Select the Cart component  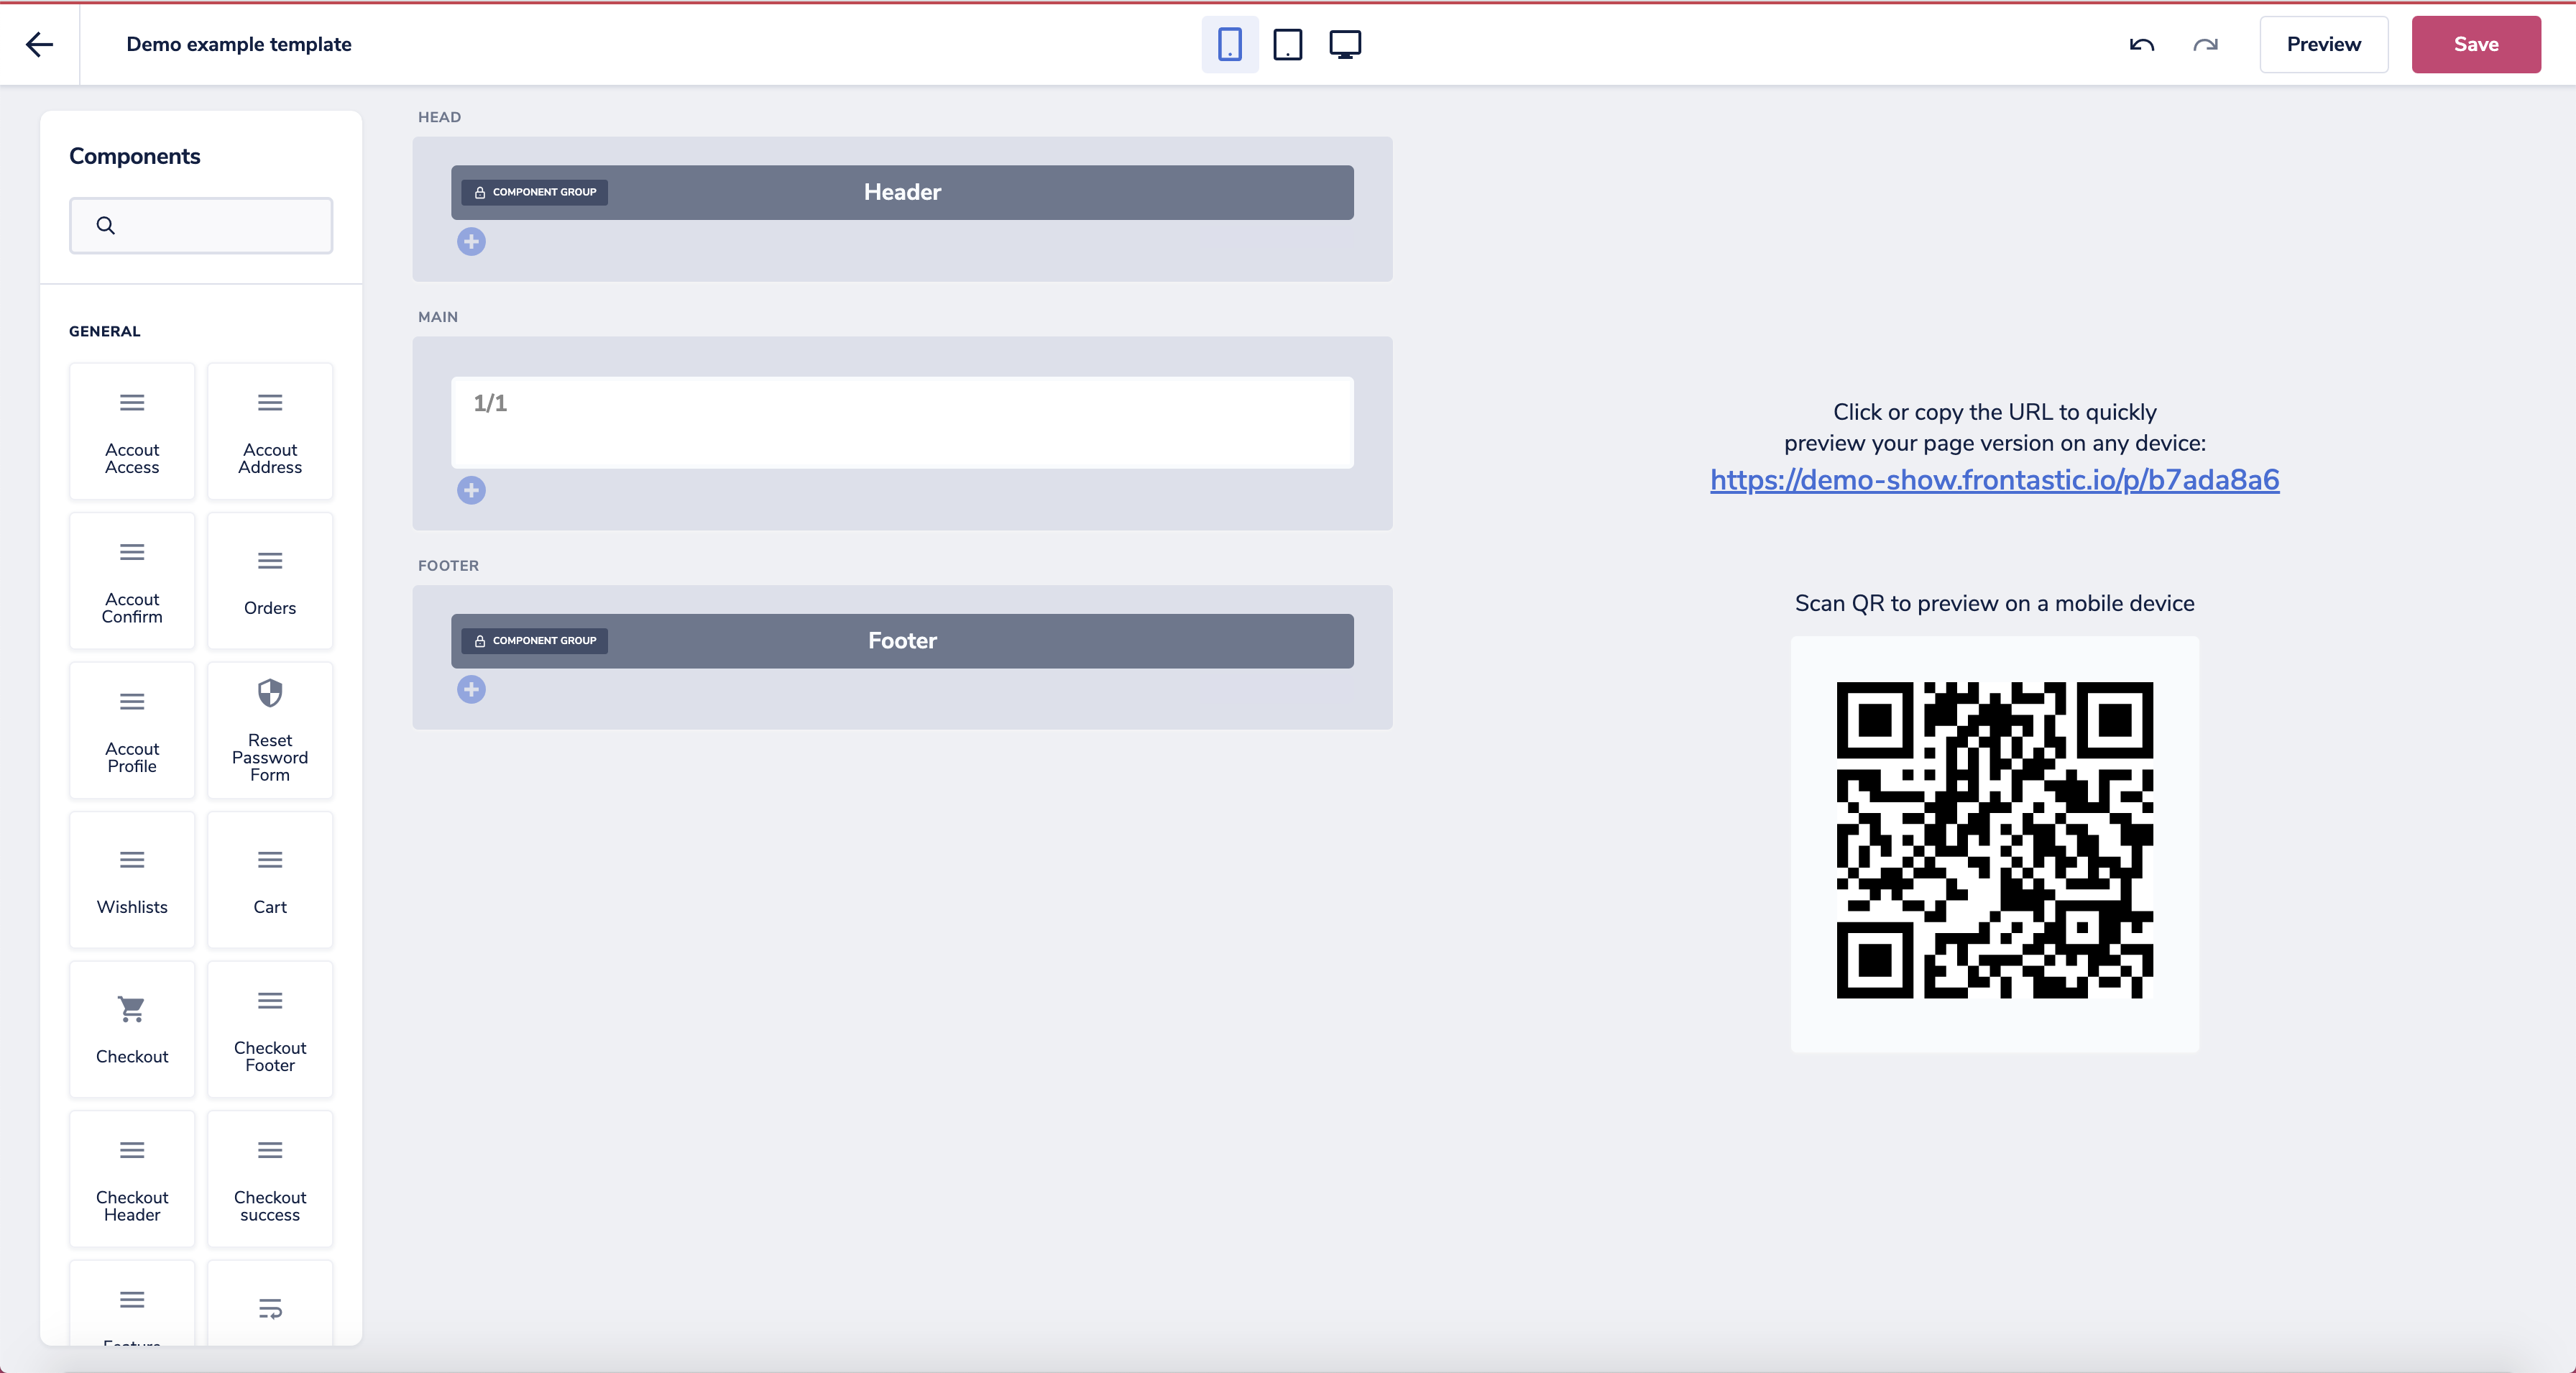[x=270, y=880]
